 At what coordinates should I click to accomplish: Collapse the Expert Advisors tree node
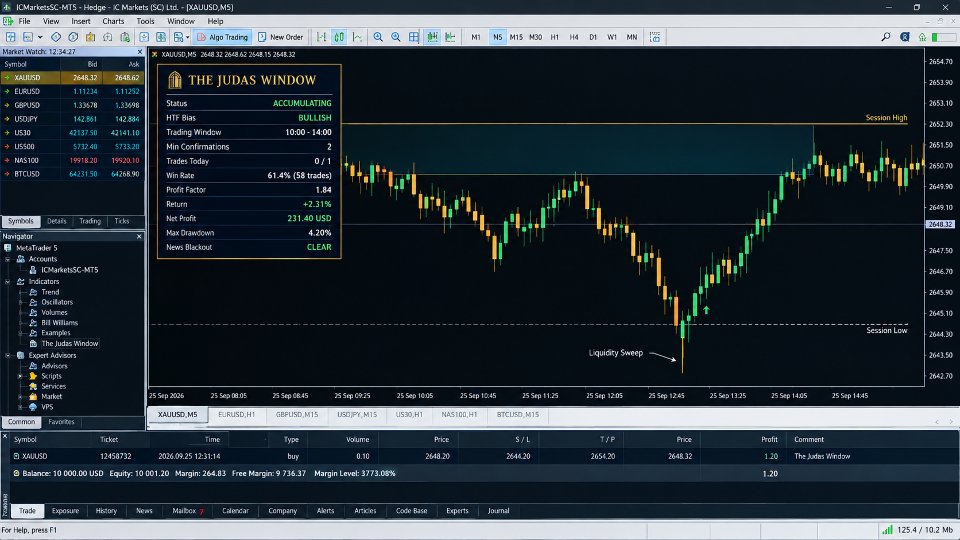(x=8, y=355)
